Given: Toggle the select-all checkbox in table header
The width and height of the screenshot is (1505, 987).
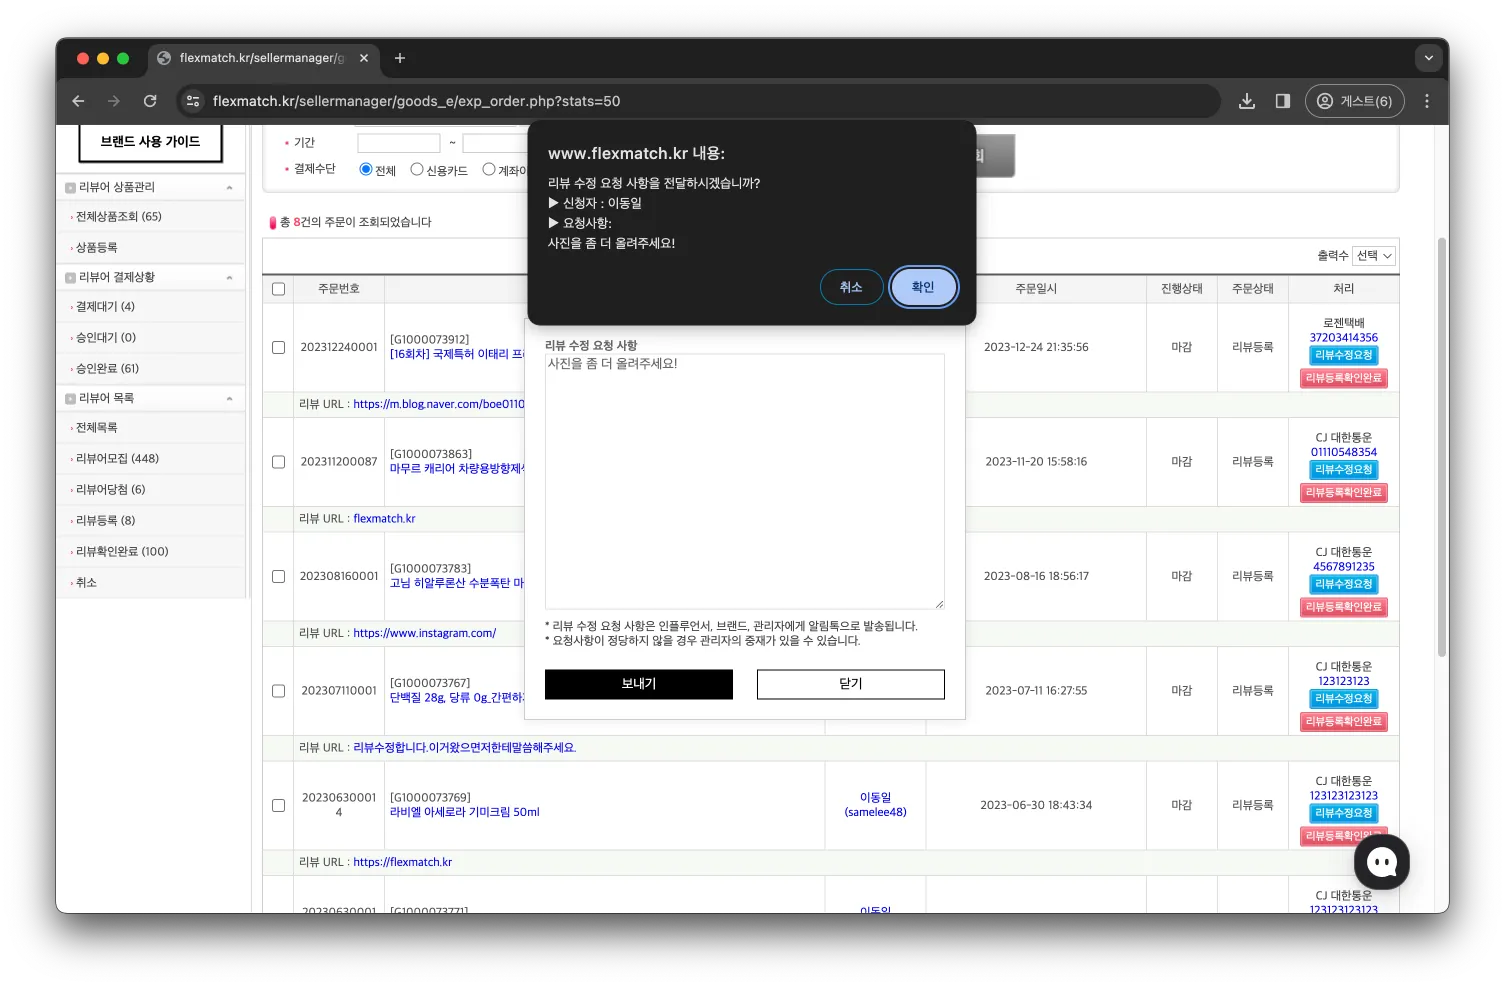Looking at the screenshot, I should (279, 289).
